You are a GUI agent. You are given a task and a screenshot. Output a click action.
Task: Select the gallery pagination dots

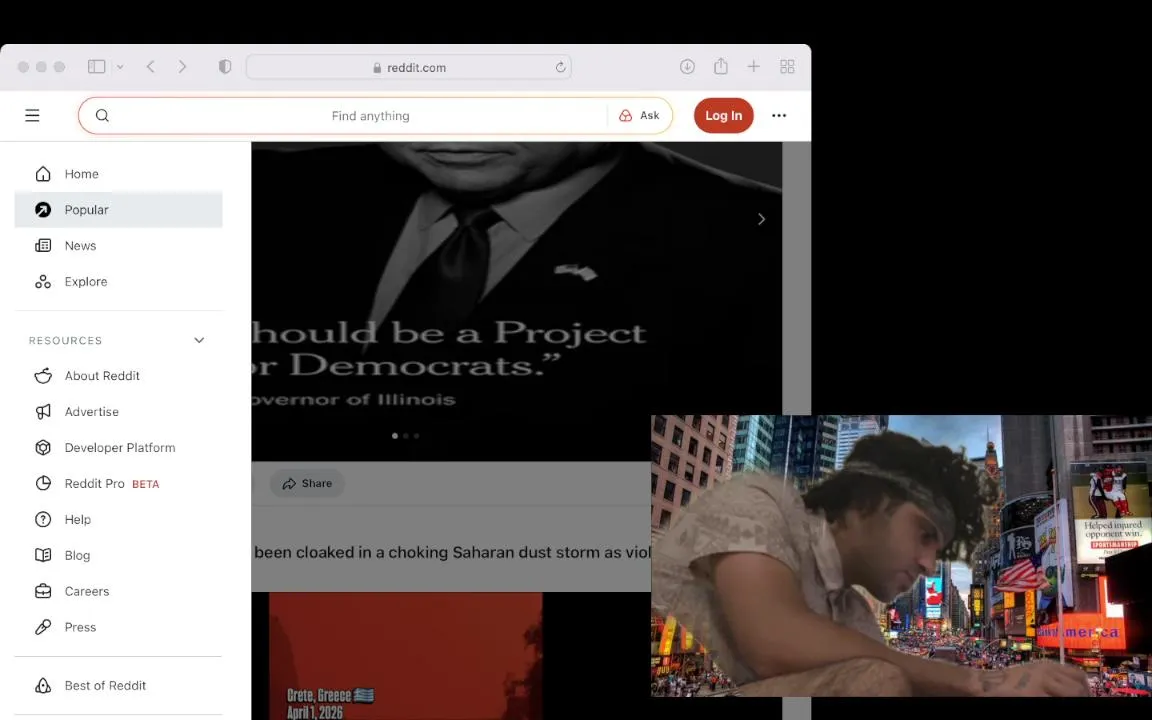coord(406,436)
